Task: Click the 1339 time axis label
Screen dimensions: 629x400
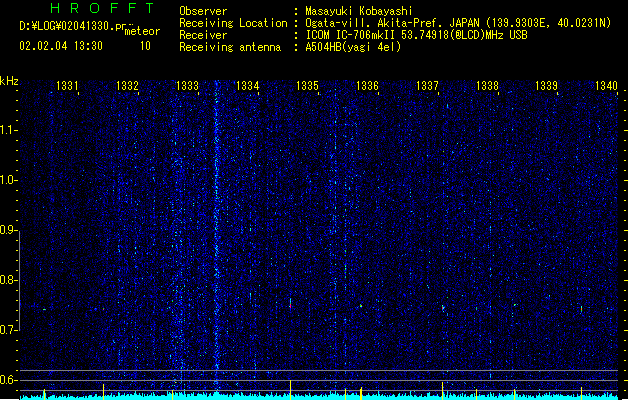Action: 546,85
